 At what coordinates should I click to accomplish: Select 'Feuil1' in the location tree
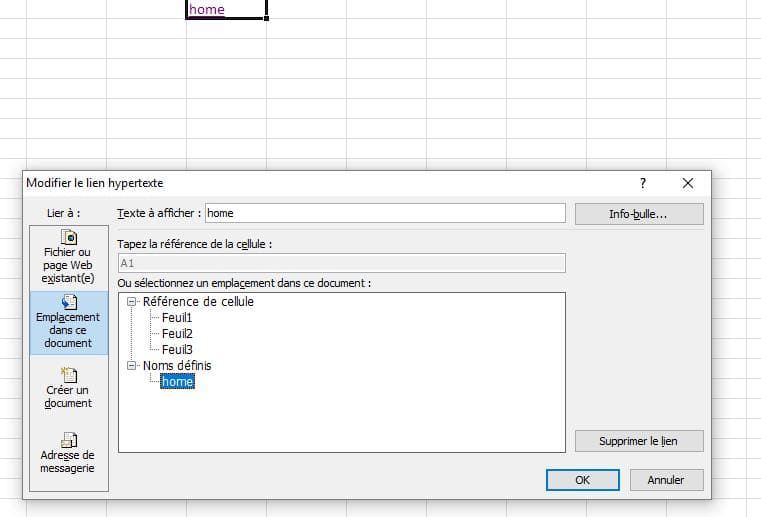[x=177, y=318]
